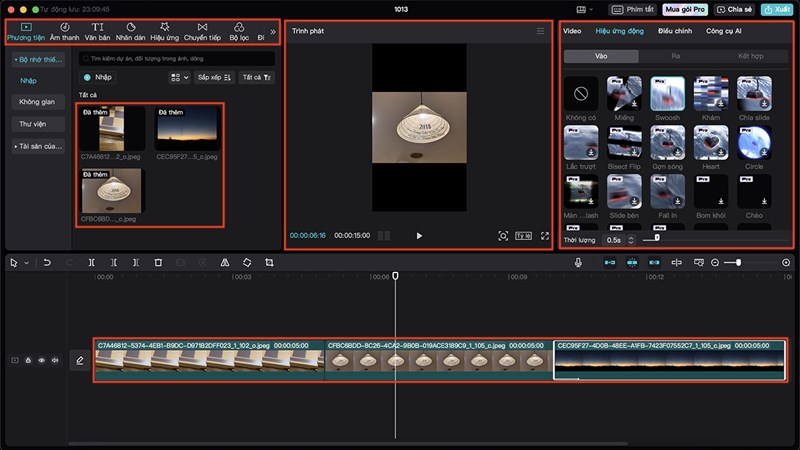The width and height of the screenshot is (800, 450).
Task: Select the Nhãn dán stickers icon
Action: click(x=131, y=31)
